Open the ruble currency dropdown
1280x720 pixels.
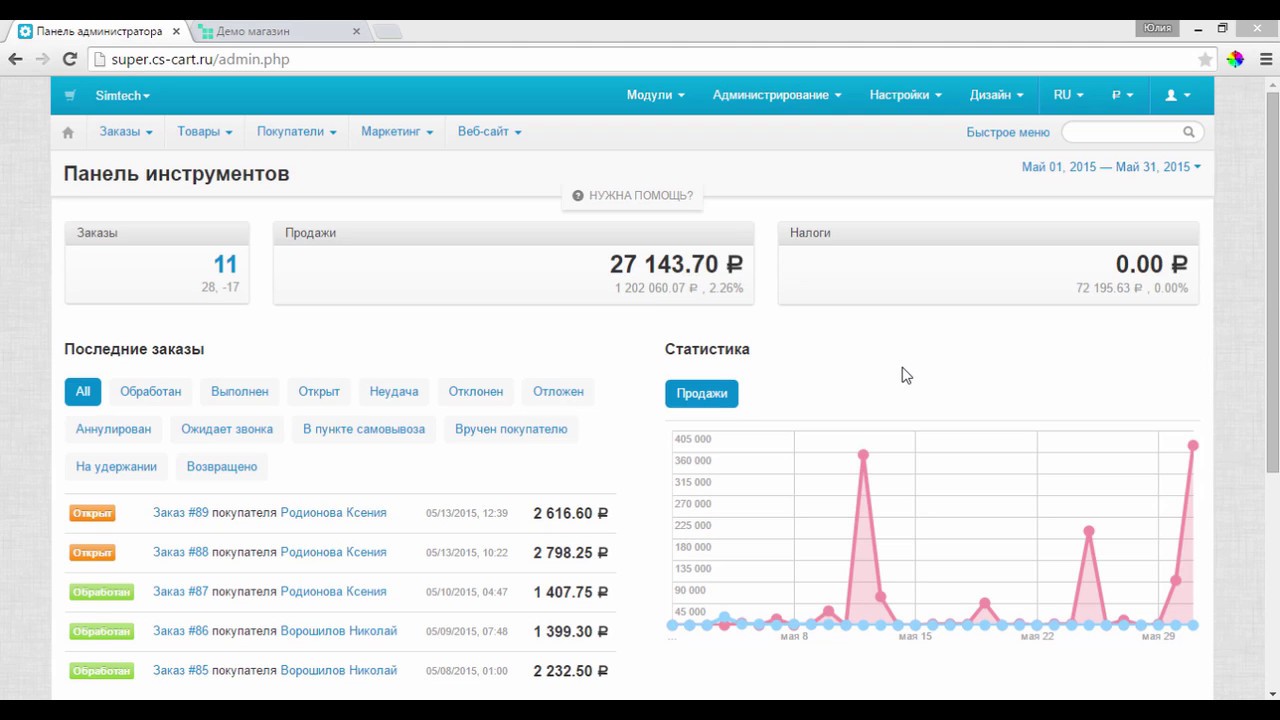tap(1123, 95)
